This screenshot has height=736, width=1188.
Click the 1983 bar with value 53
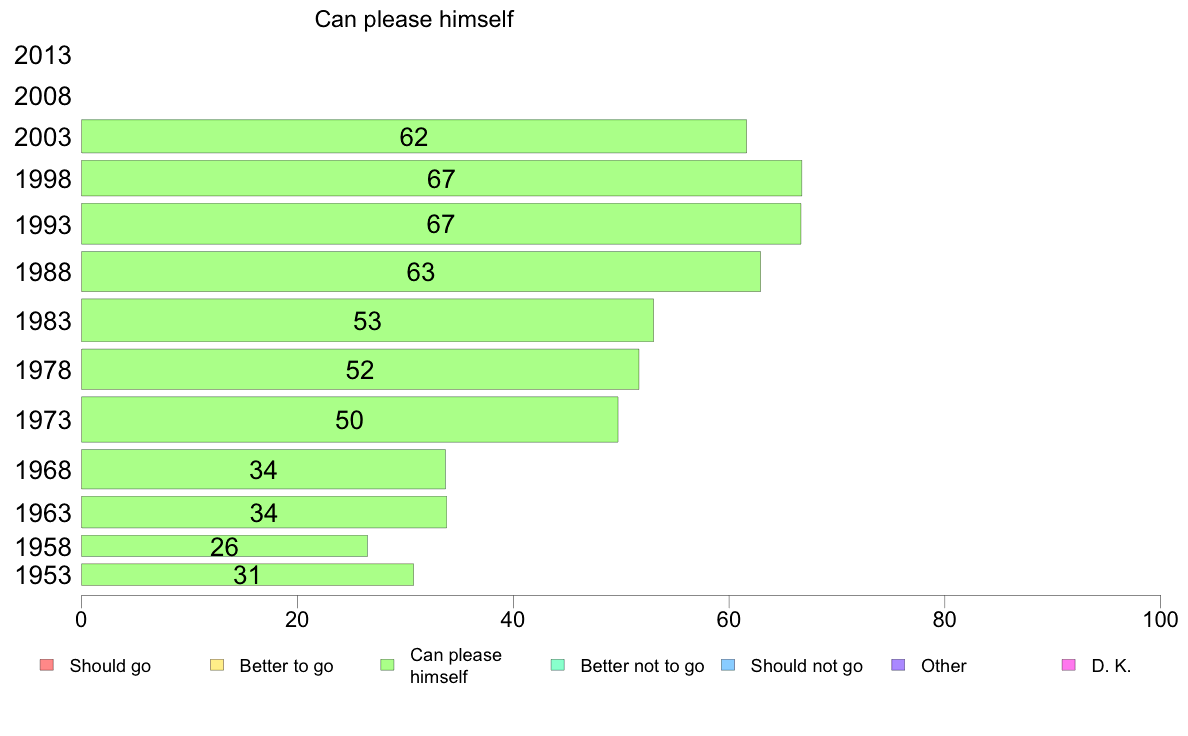[x=367, y=321]
